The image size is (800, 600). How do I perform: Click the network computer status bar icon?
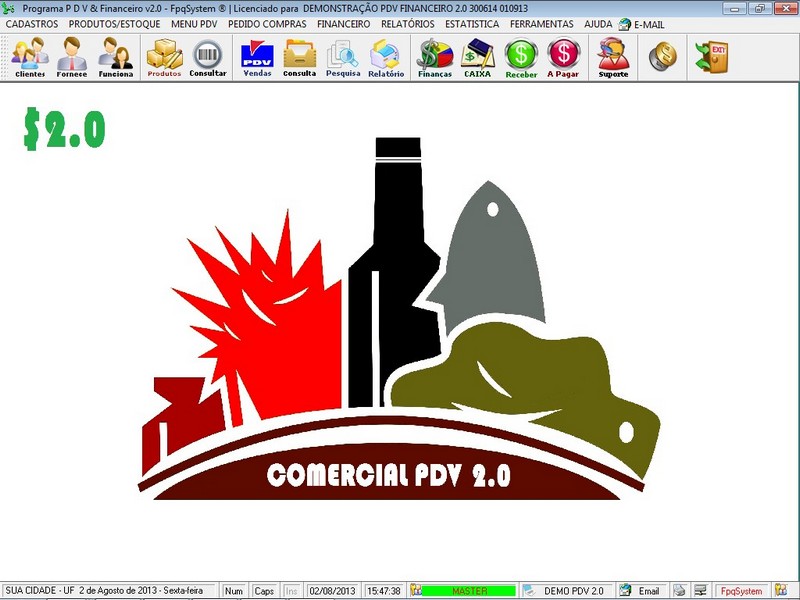pos(701,590)
